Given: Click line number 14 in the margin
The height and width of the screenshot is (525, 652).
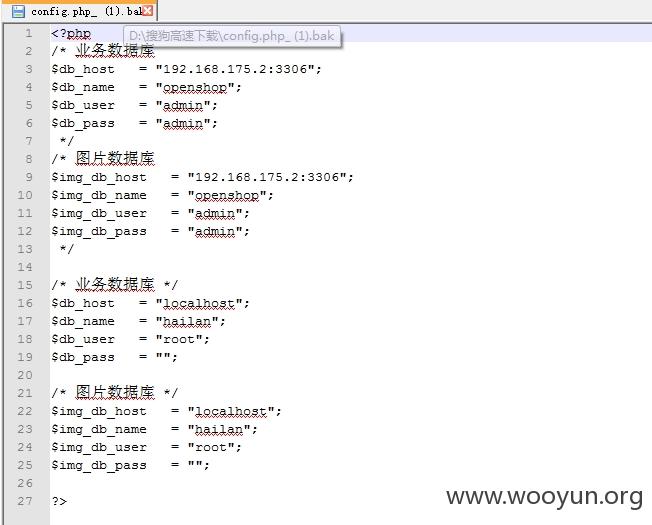Looking at the screenshot, I should click(x=25, y=267).
